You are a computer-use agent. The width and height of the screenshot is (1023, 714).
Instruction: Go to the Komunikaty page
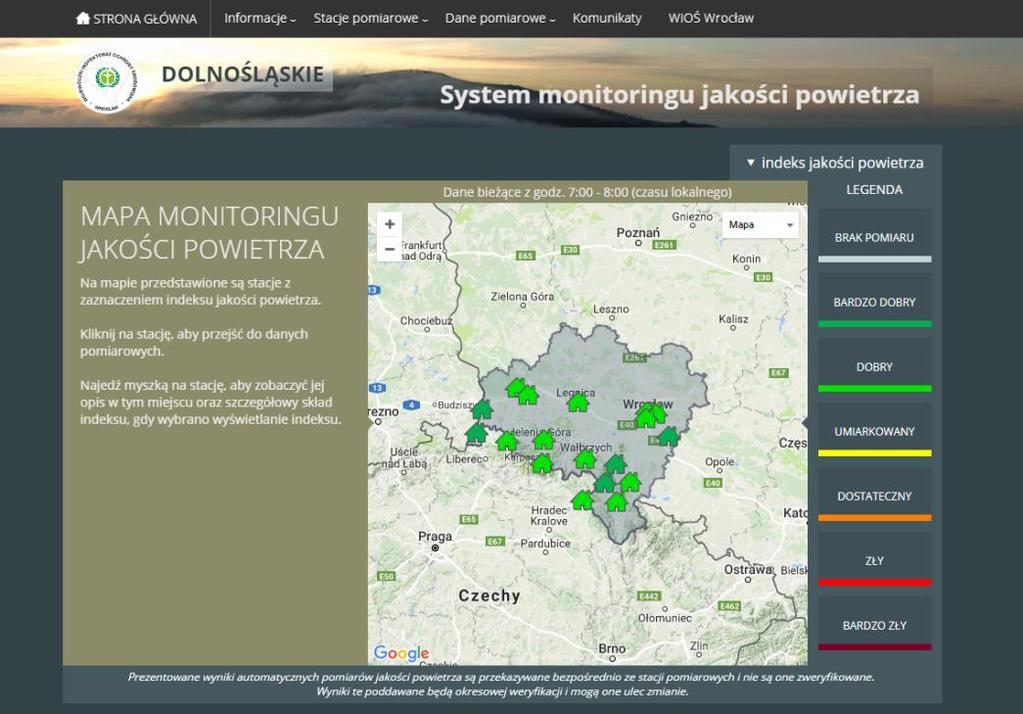(607, 18)
